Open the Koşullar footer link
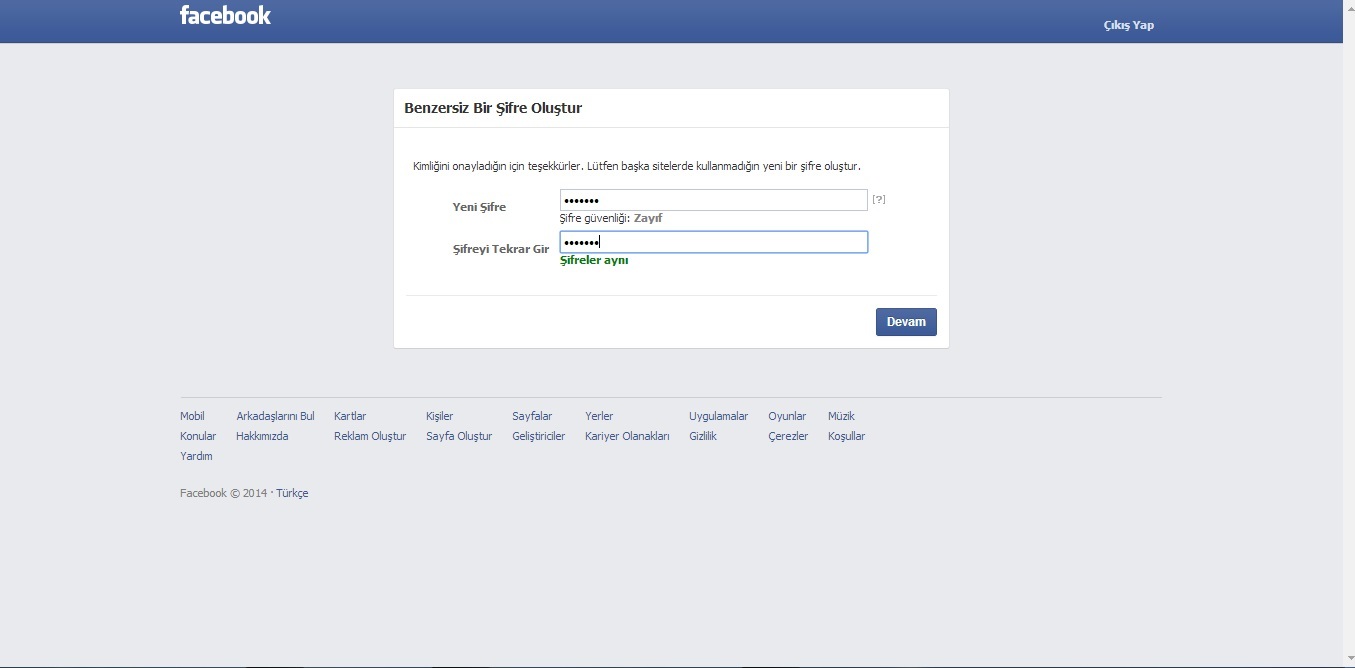This screenshot has width=1355, height=668. 846,436
